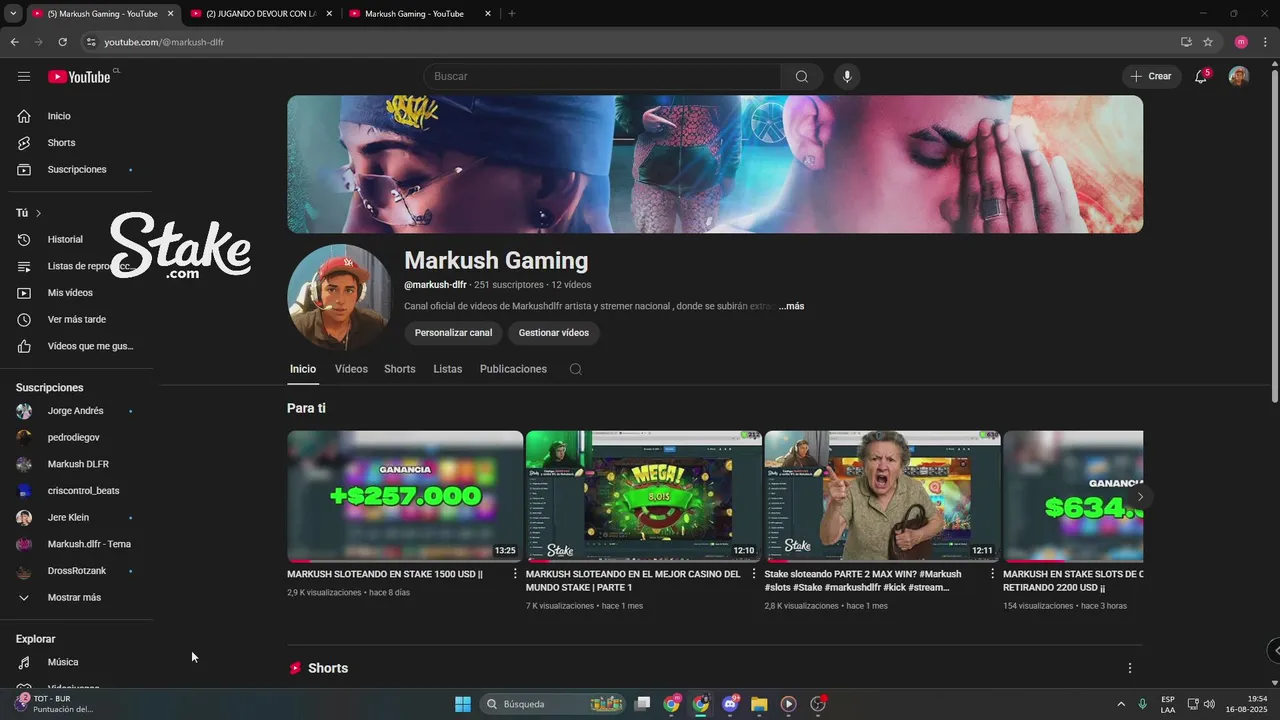Open the notifications bell

[x=1201, y=76]
